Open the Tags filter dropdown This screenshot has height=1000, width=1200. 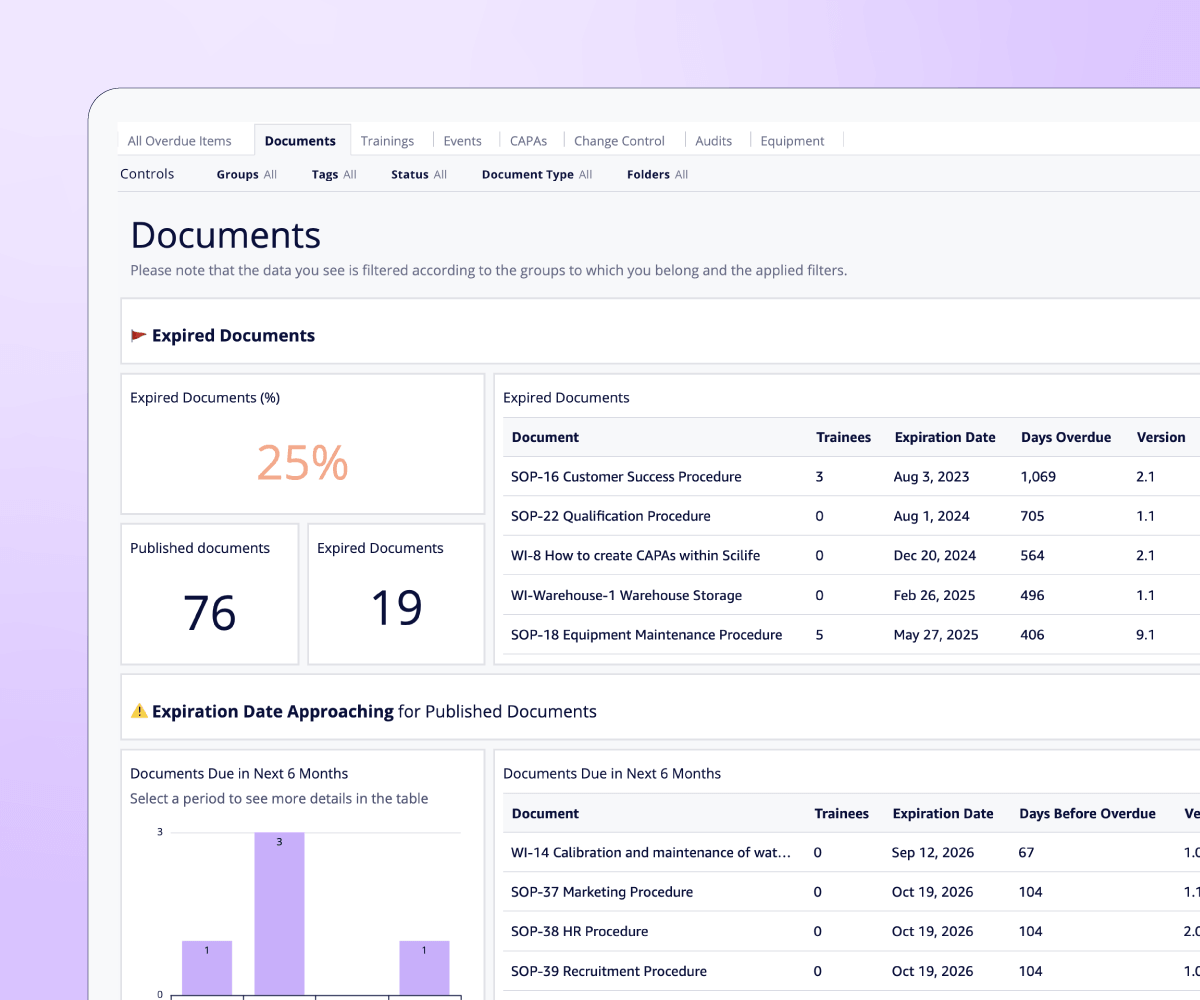click(x=334, y=174)
